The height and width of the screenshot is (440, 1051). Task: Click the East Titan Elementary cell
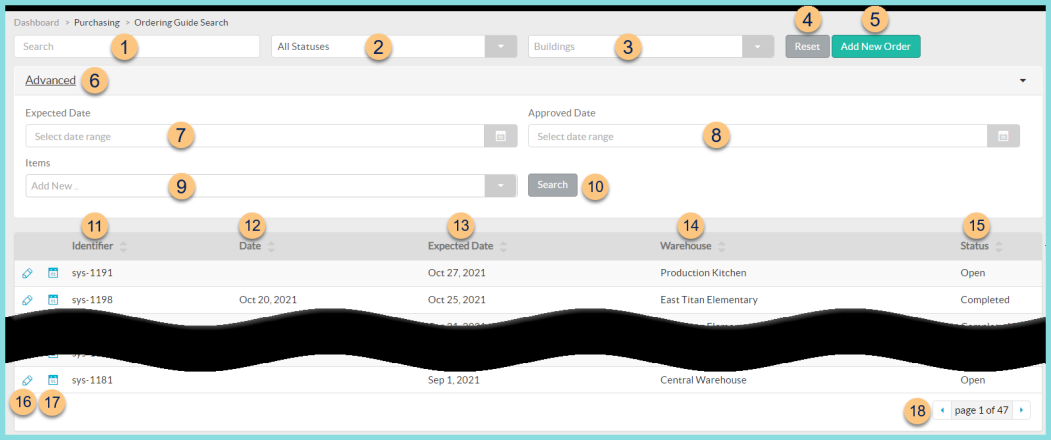click(x=709, y=300)
